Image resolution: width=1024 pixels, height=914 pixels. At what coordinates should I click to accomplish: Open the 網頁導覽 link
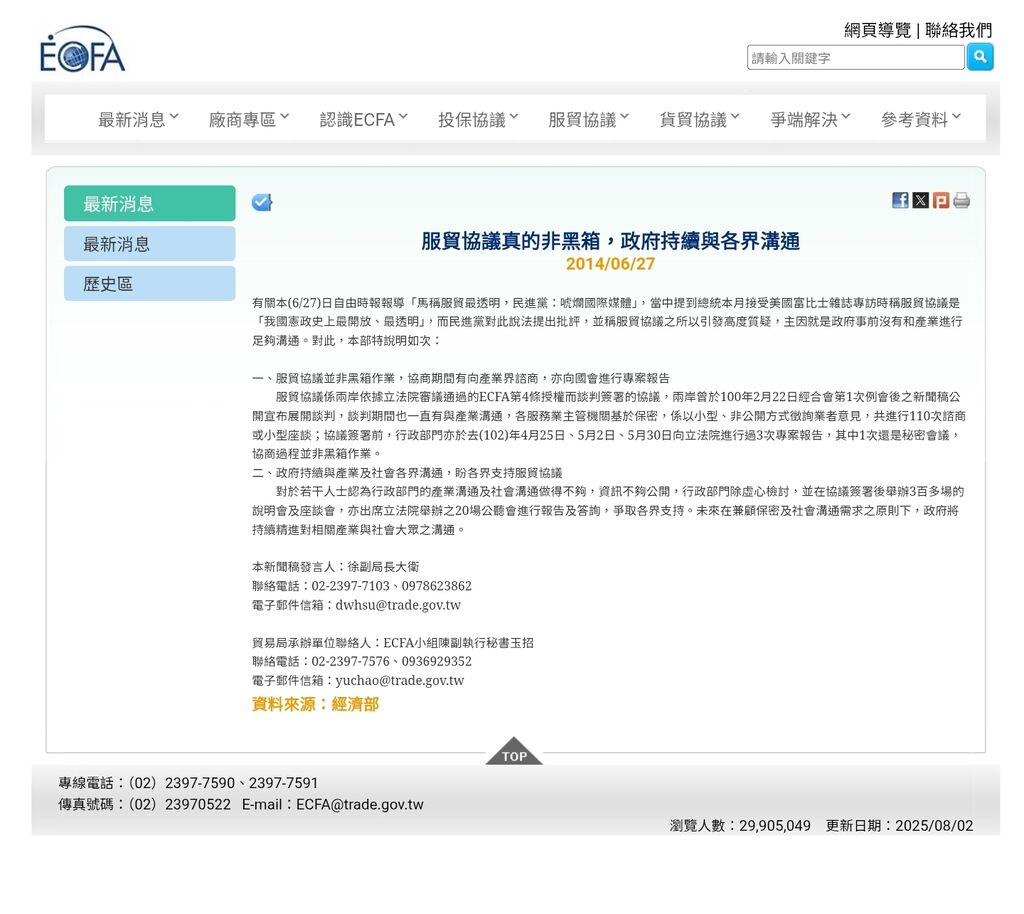[877, 29]
